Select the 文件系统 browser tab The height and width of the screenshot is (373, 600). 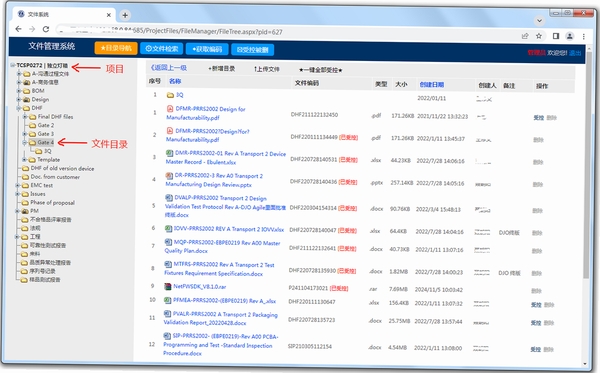click(63, 15)
